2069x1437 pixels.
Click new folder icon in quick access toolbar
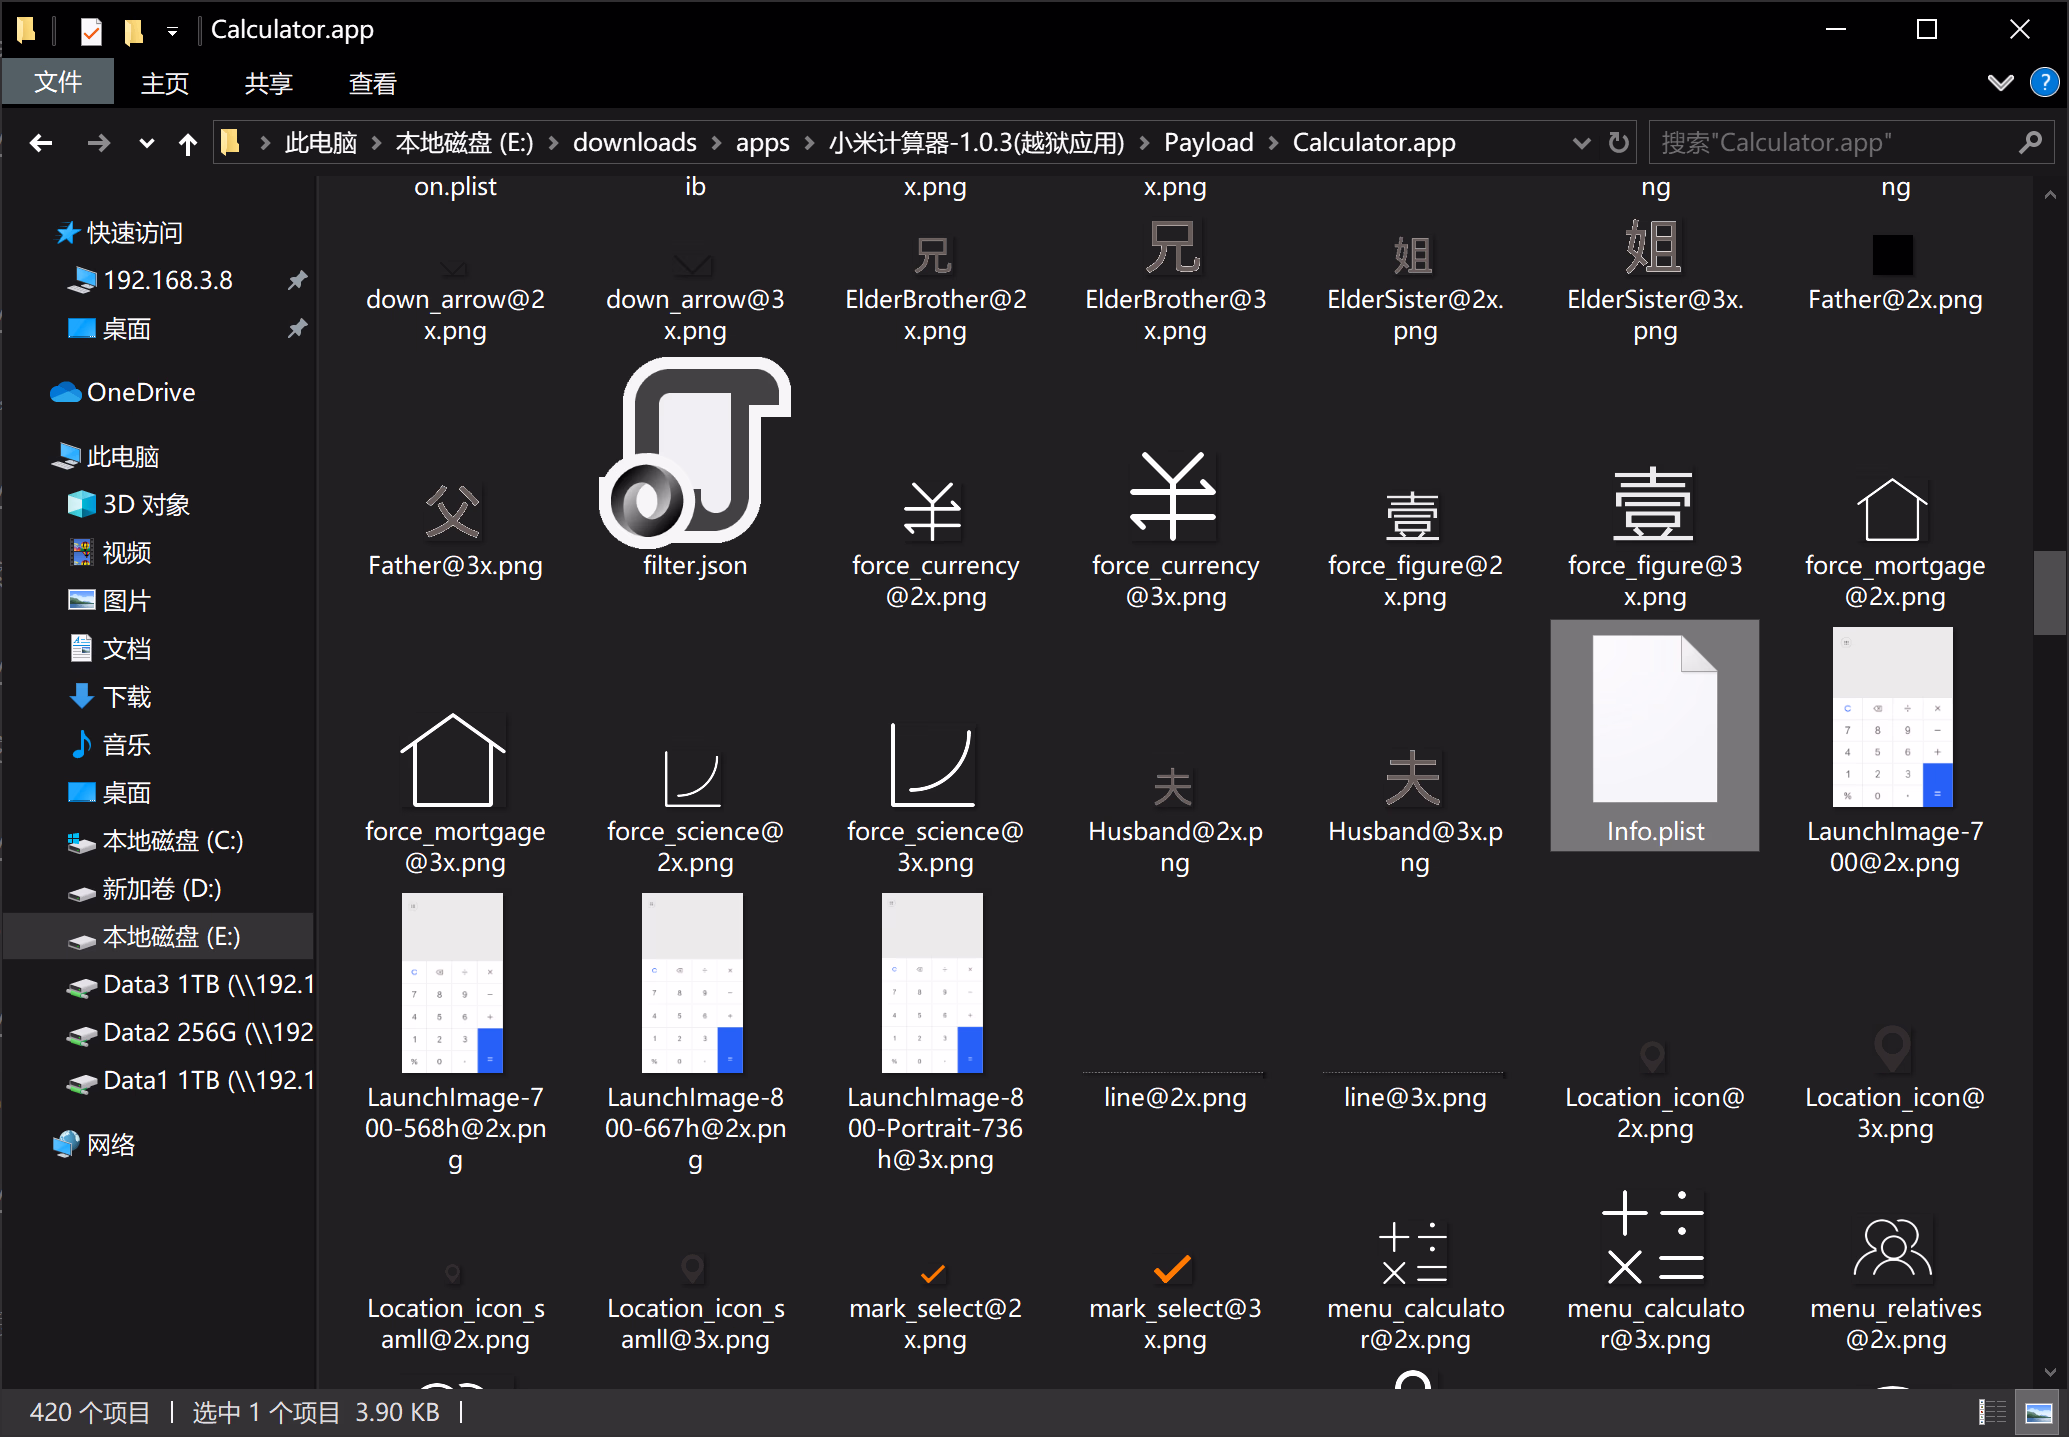(133, 31)
